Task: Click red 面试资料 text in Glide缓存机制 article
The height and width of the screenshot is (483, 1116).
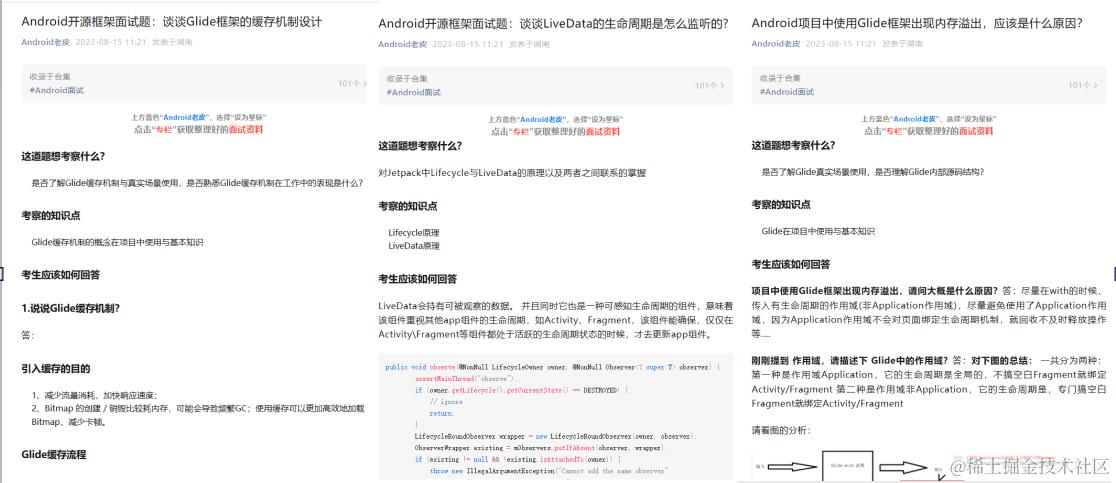Action: click(246, 129)
